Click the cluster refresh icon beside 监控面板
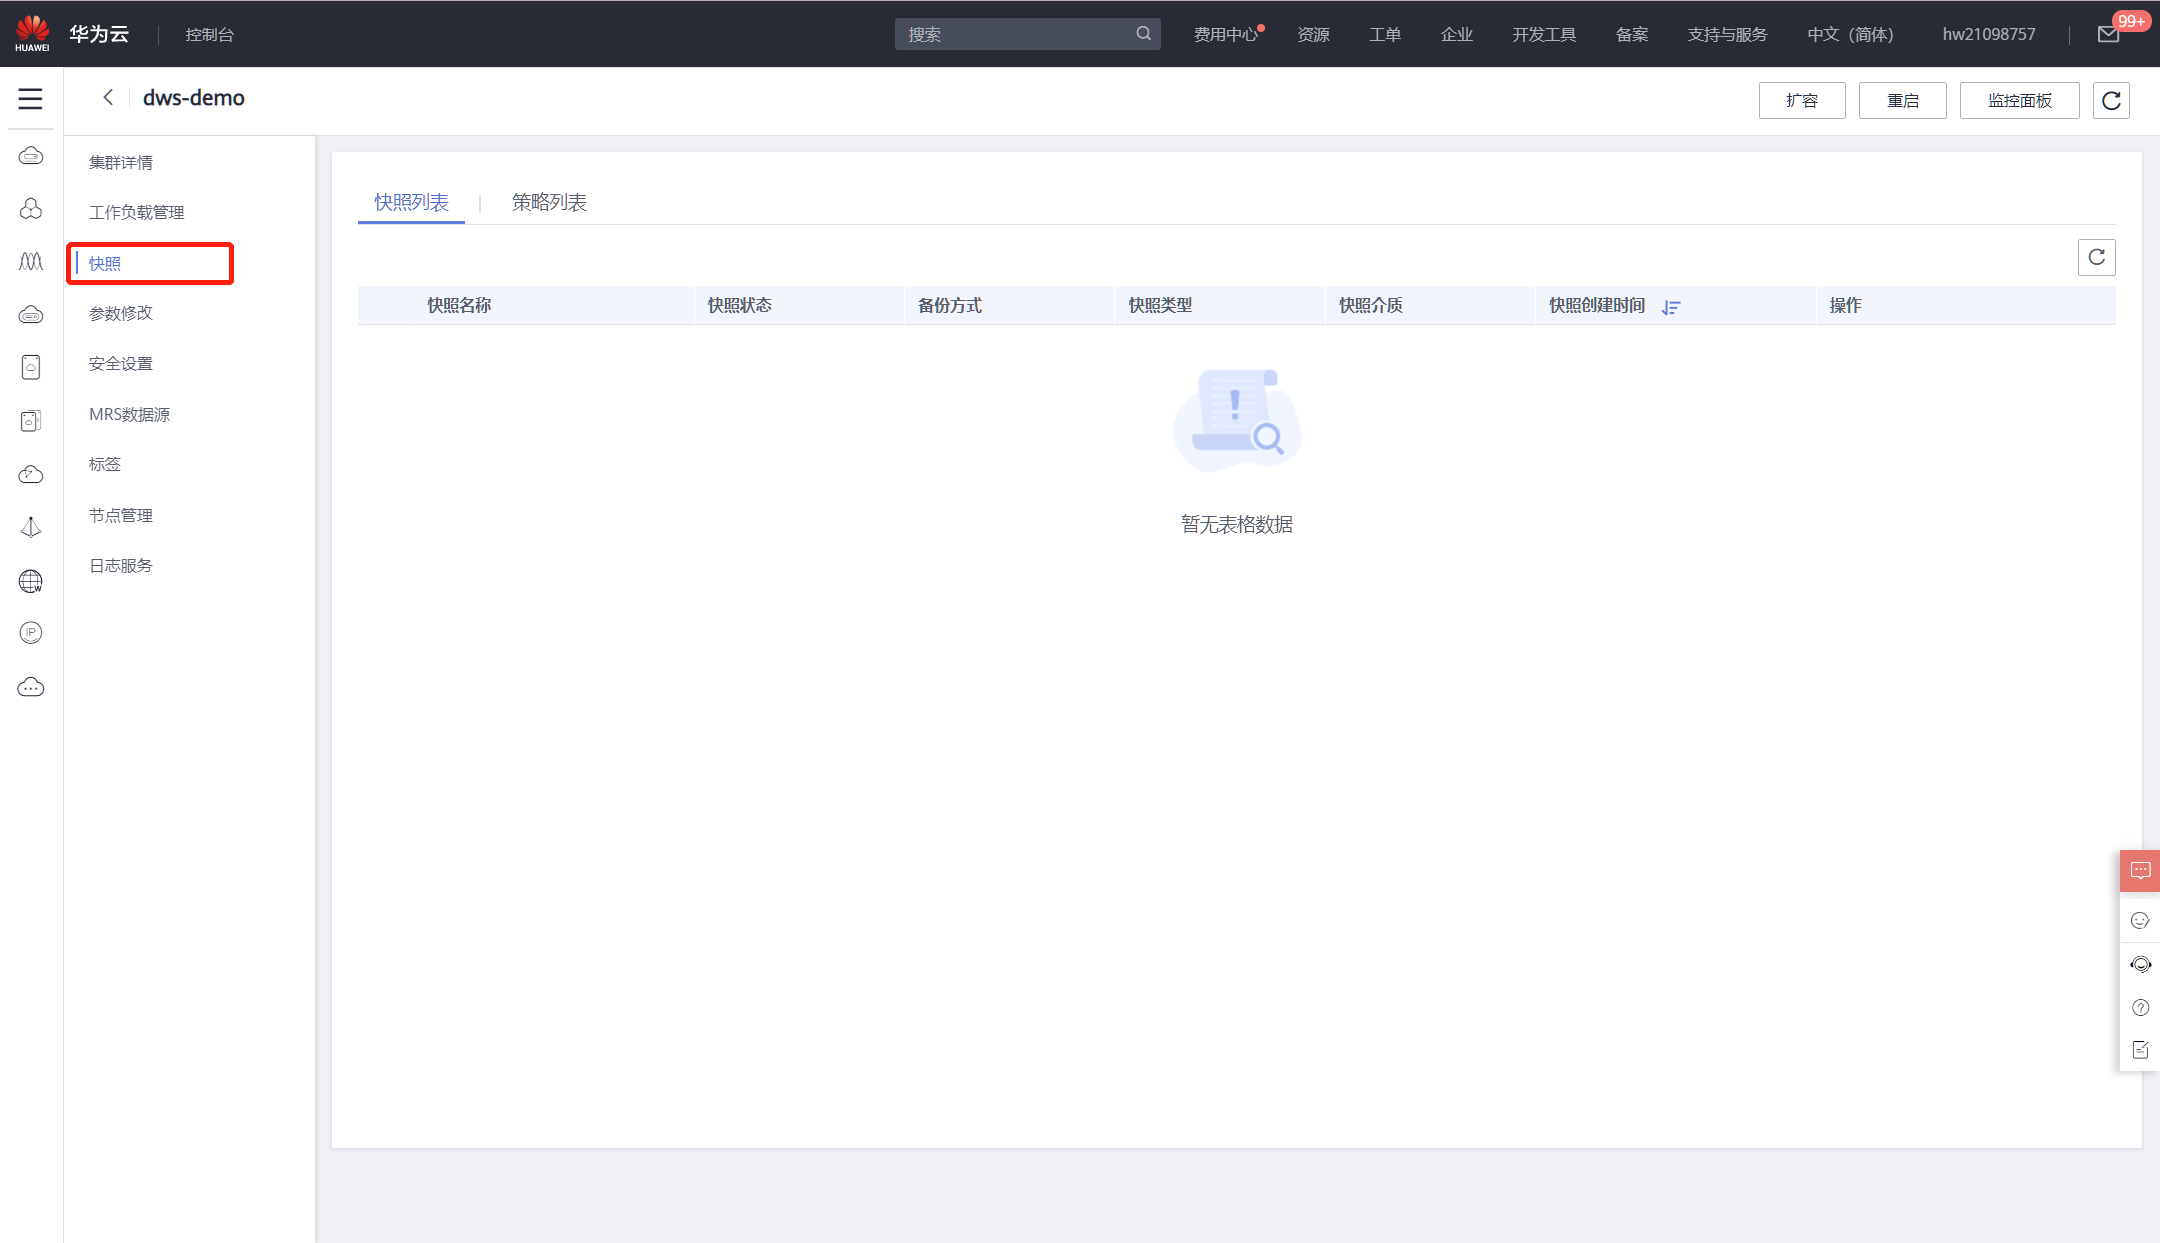The width and height of the screenshot is (2160, 1243). [2111, 101]
